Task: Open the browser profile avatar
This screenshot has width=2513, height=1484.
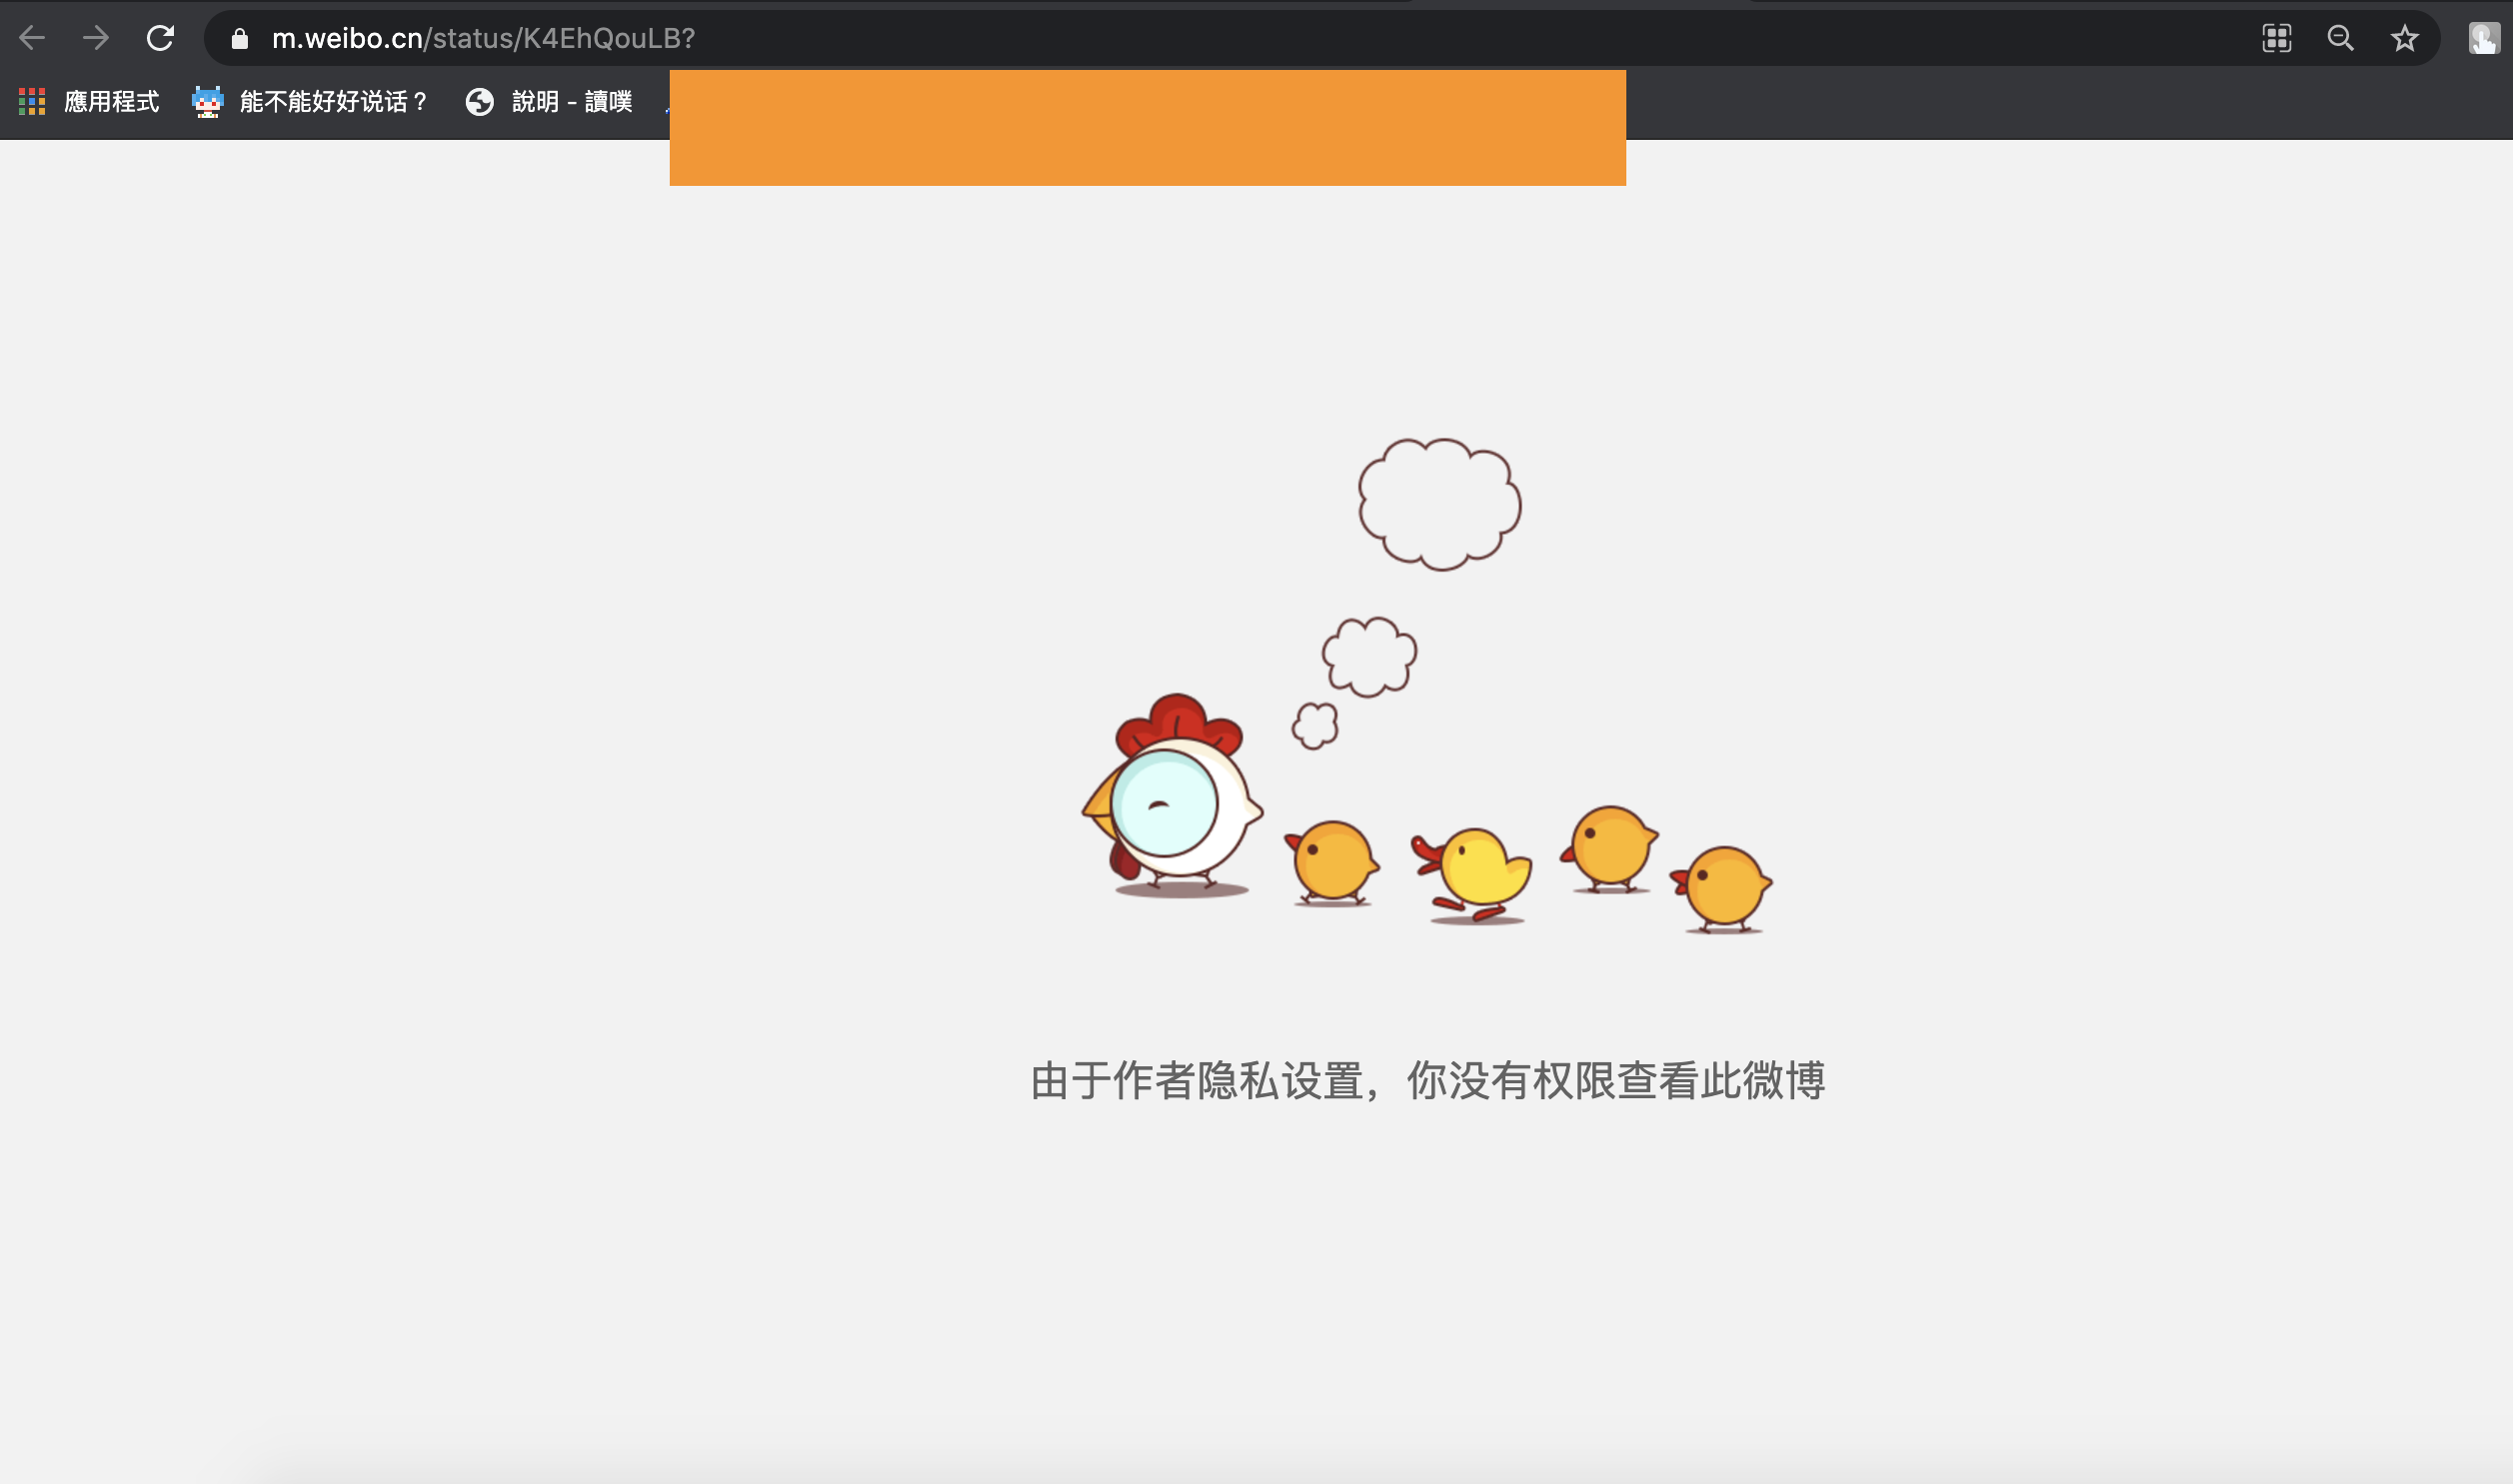Action: [x=2484, y=38]
